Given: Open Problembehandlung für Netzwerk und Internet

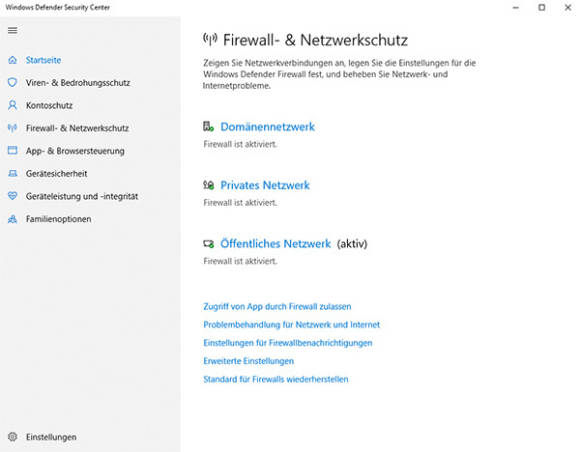Looking at the screenshot, I should pyautogui.click(x=291, y=325).
